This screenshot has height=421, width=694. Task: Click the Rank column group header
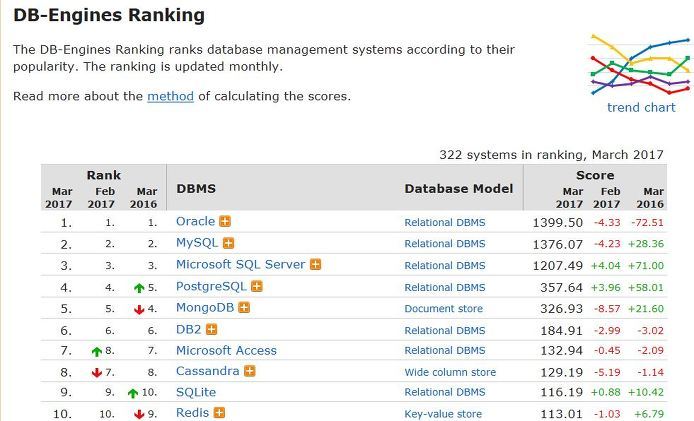pos(104,175)
